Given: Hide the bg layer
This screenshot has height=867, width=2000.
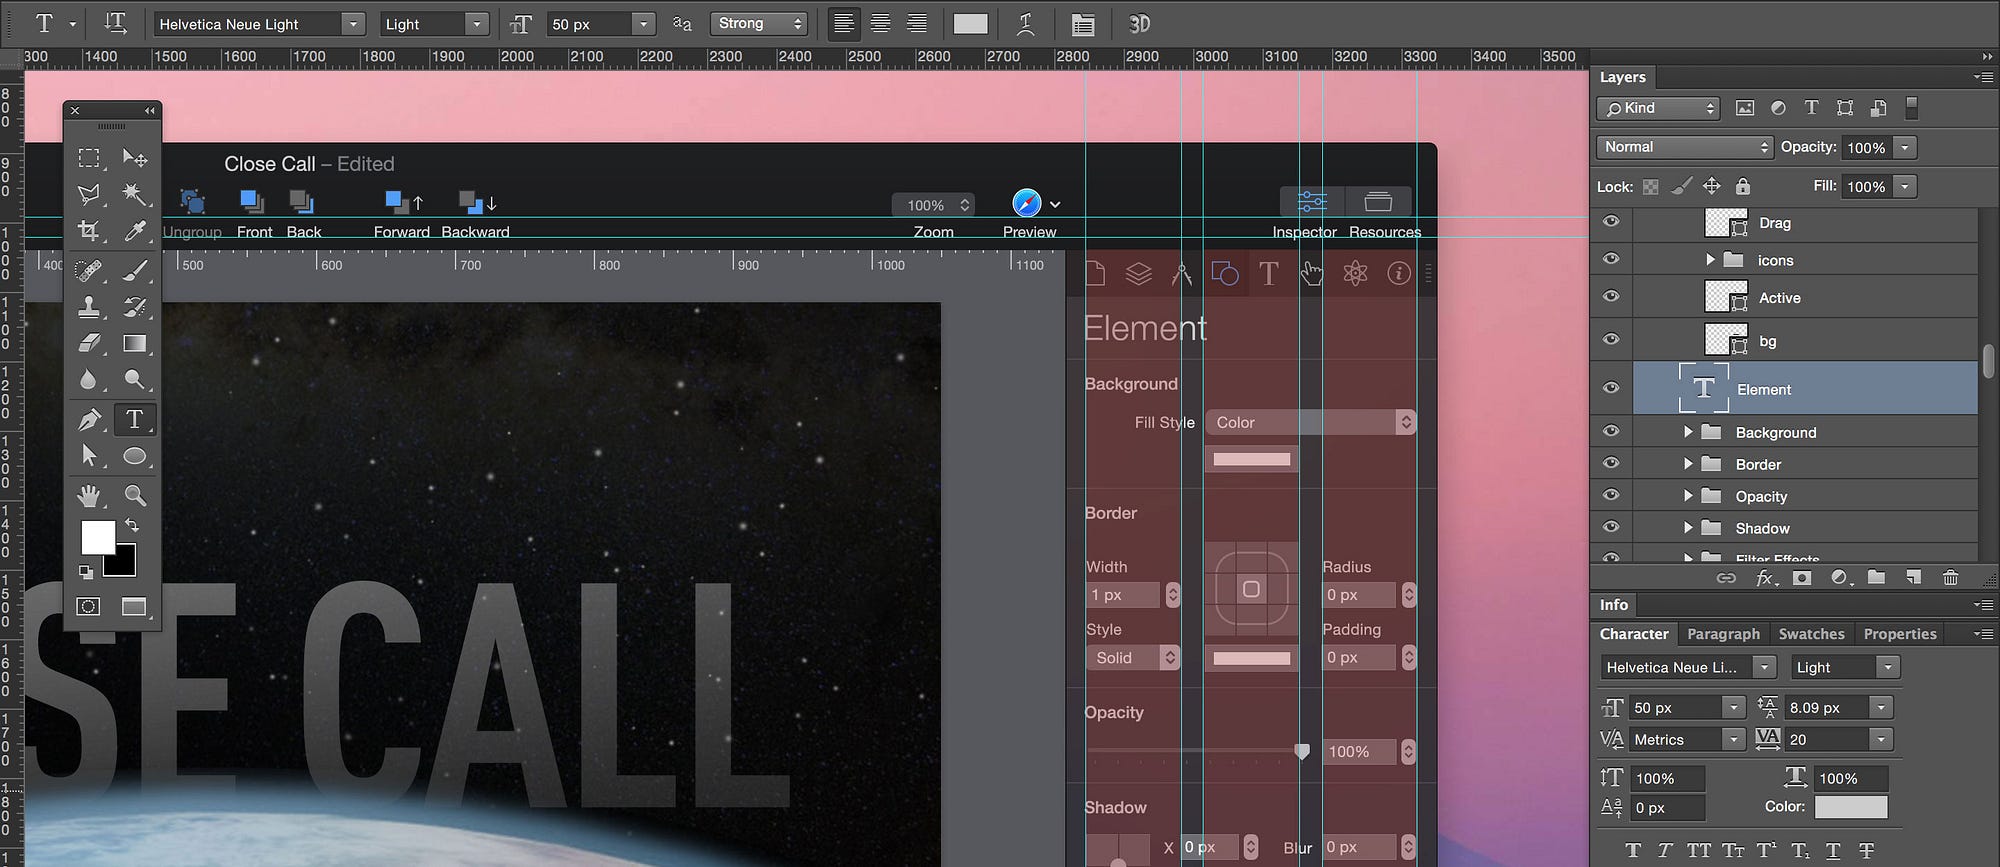Looking at the screenshot, I should pos(1611,340).
